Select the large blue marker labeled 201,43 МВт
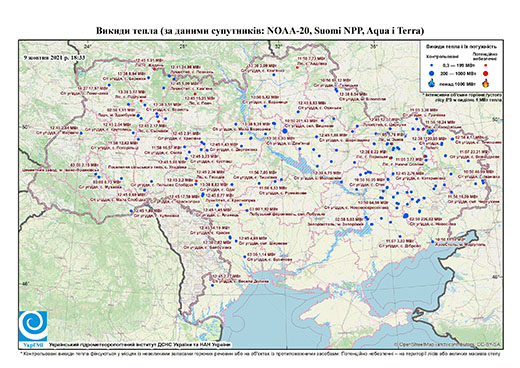The image size is (520, 368). (285, 131)
